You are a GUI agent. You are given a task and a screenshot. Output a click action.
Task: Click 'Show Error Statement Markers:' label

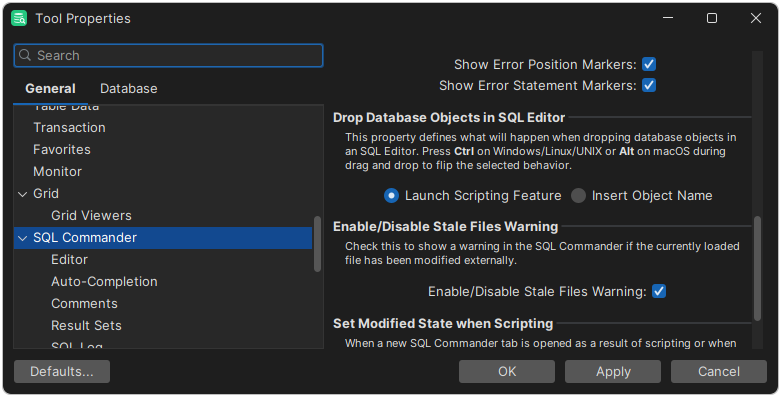point(537,86)
